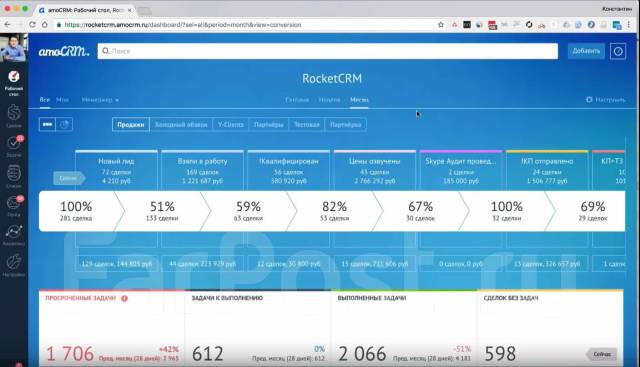The height and width of the screenshot is (367, 640).
Task: Click the 612 tasks to do number
Action: click(208, 354)
